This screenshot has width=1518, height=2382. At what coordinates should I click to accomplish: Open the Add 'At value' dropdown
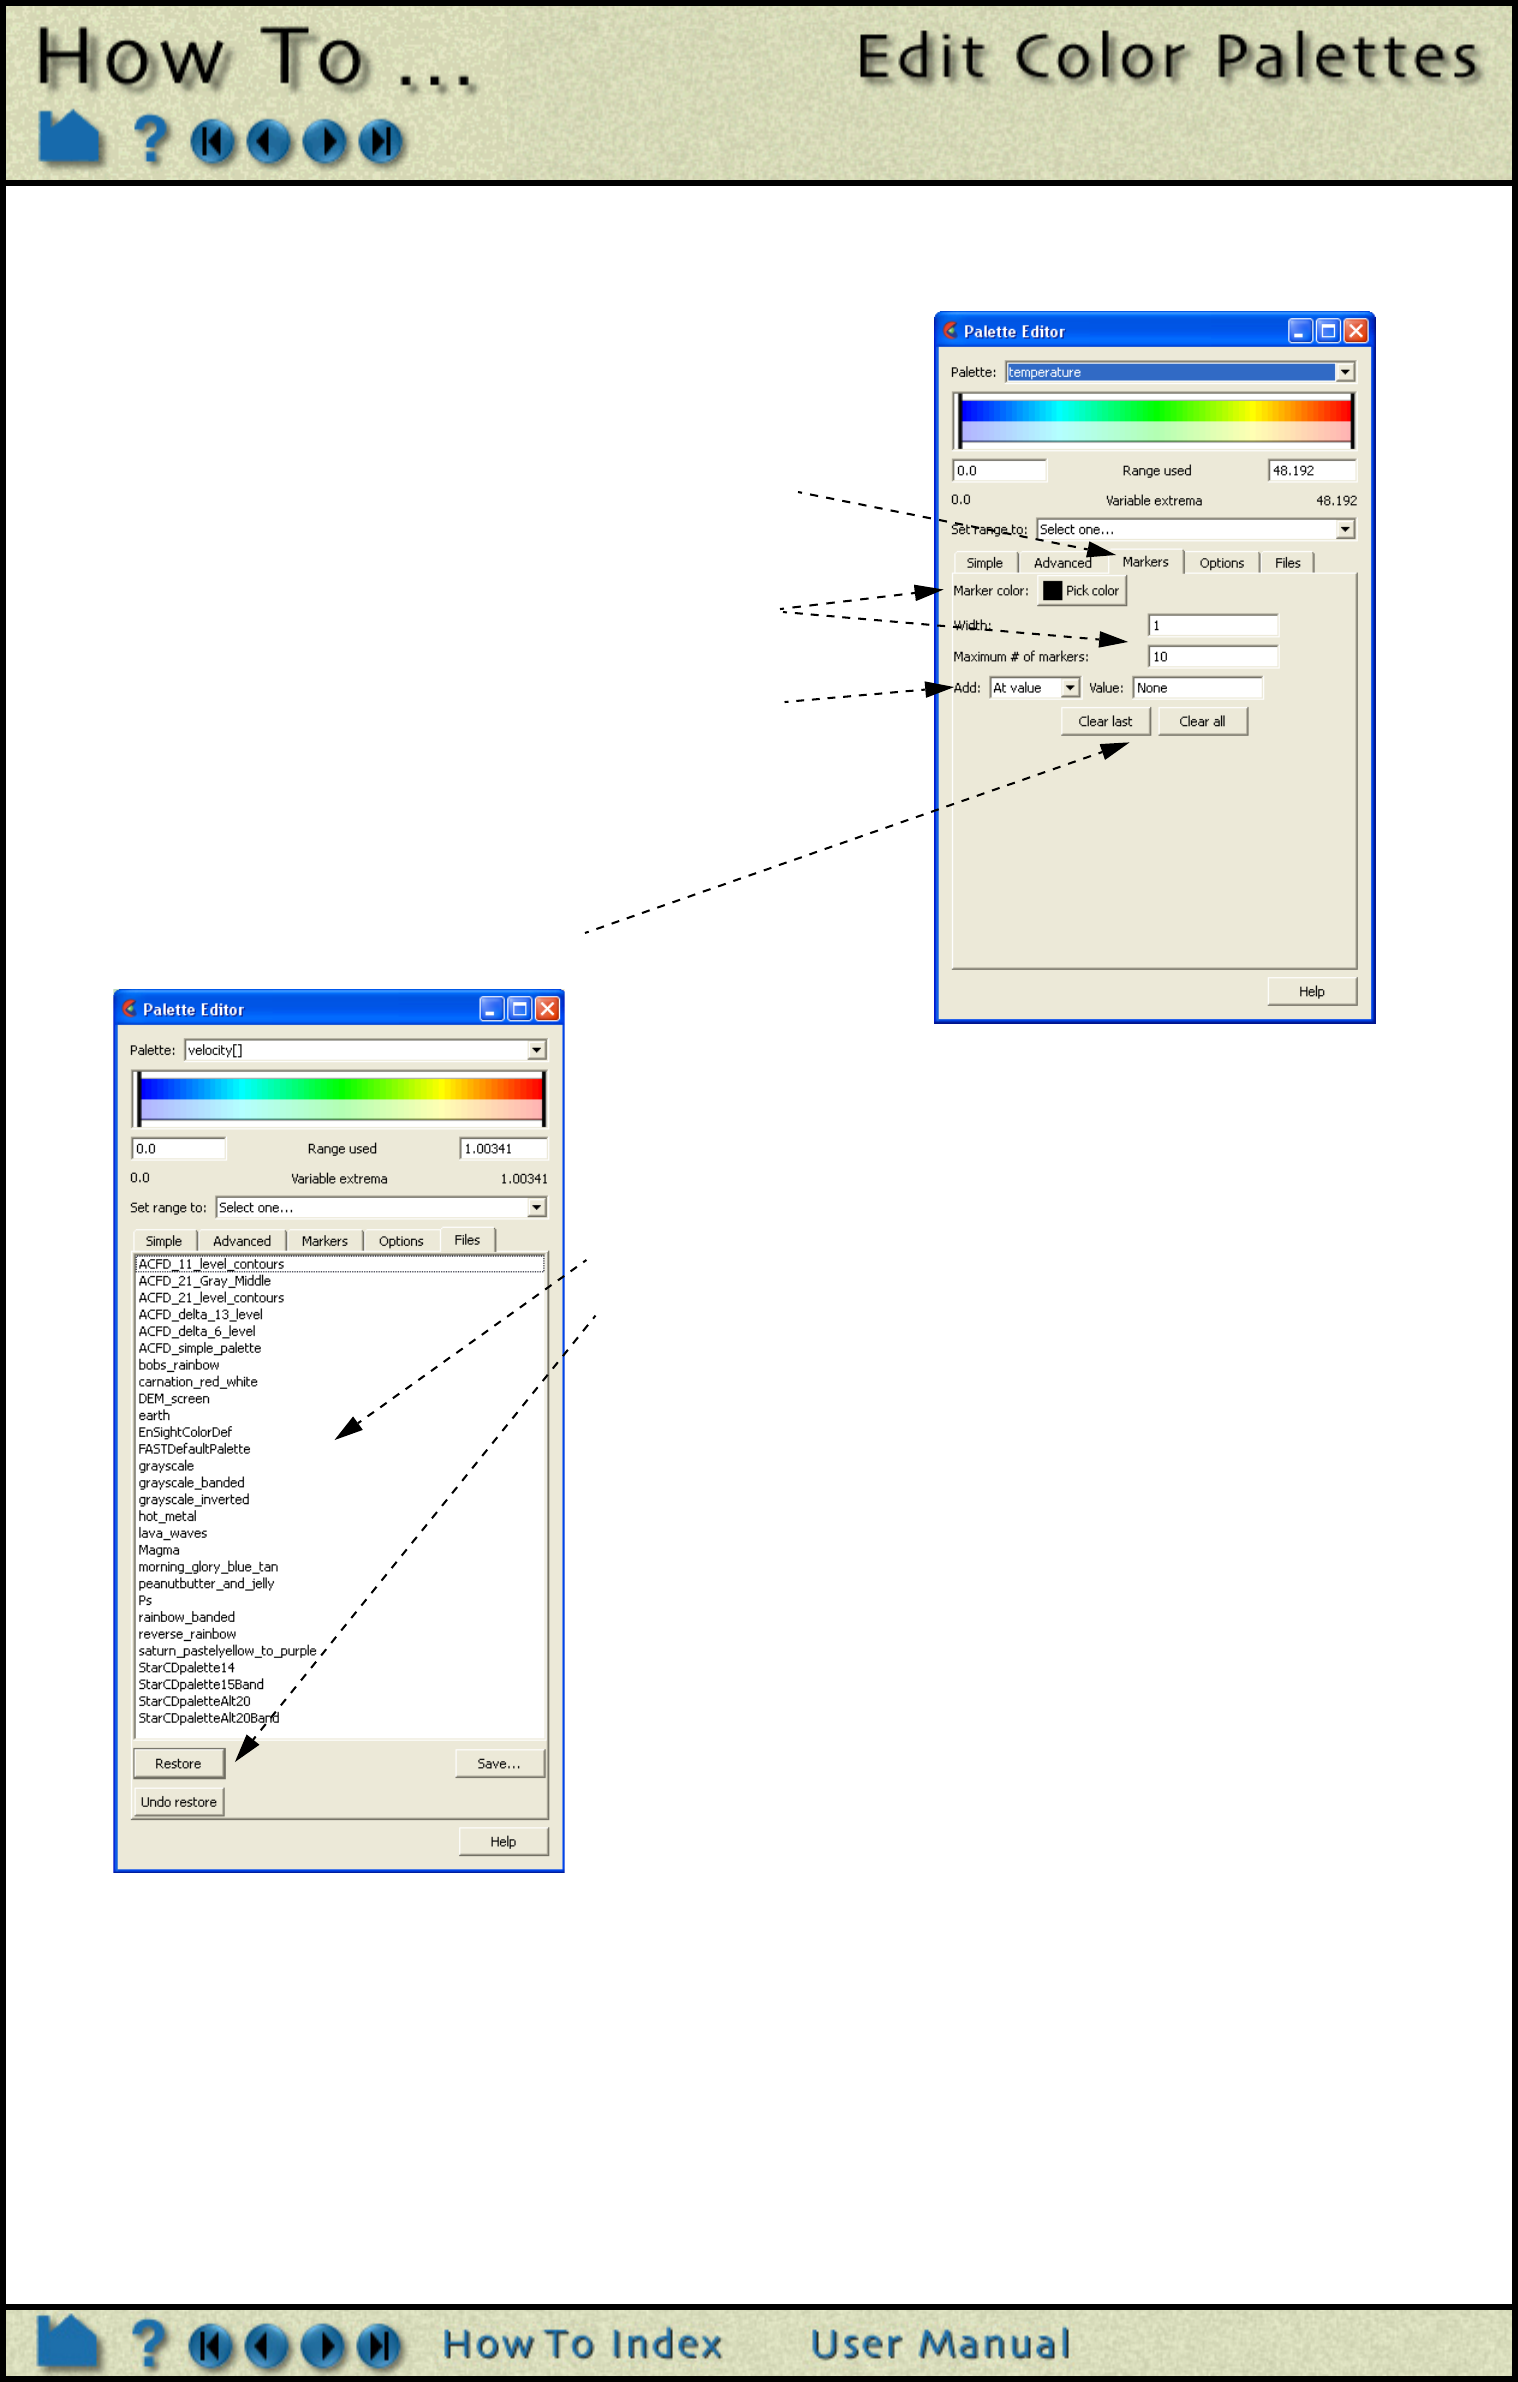[x=1070, y=688]
